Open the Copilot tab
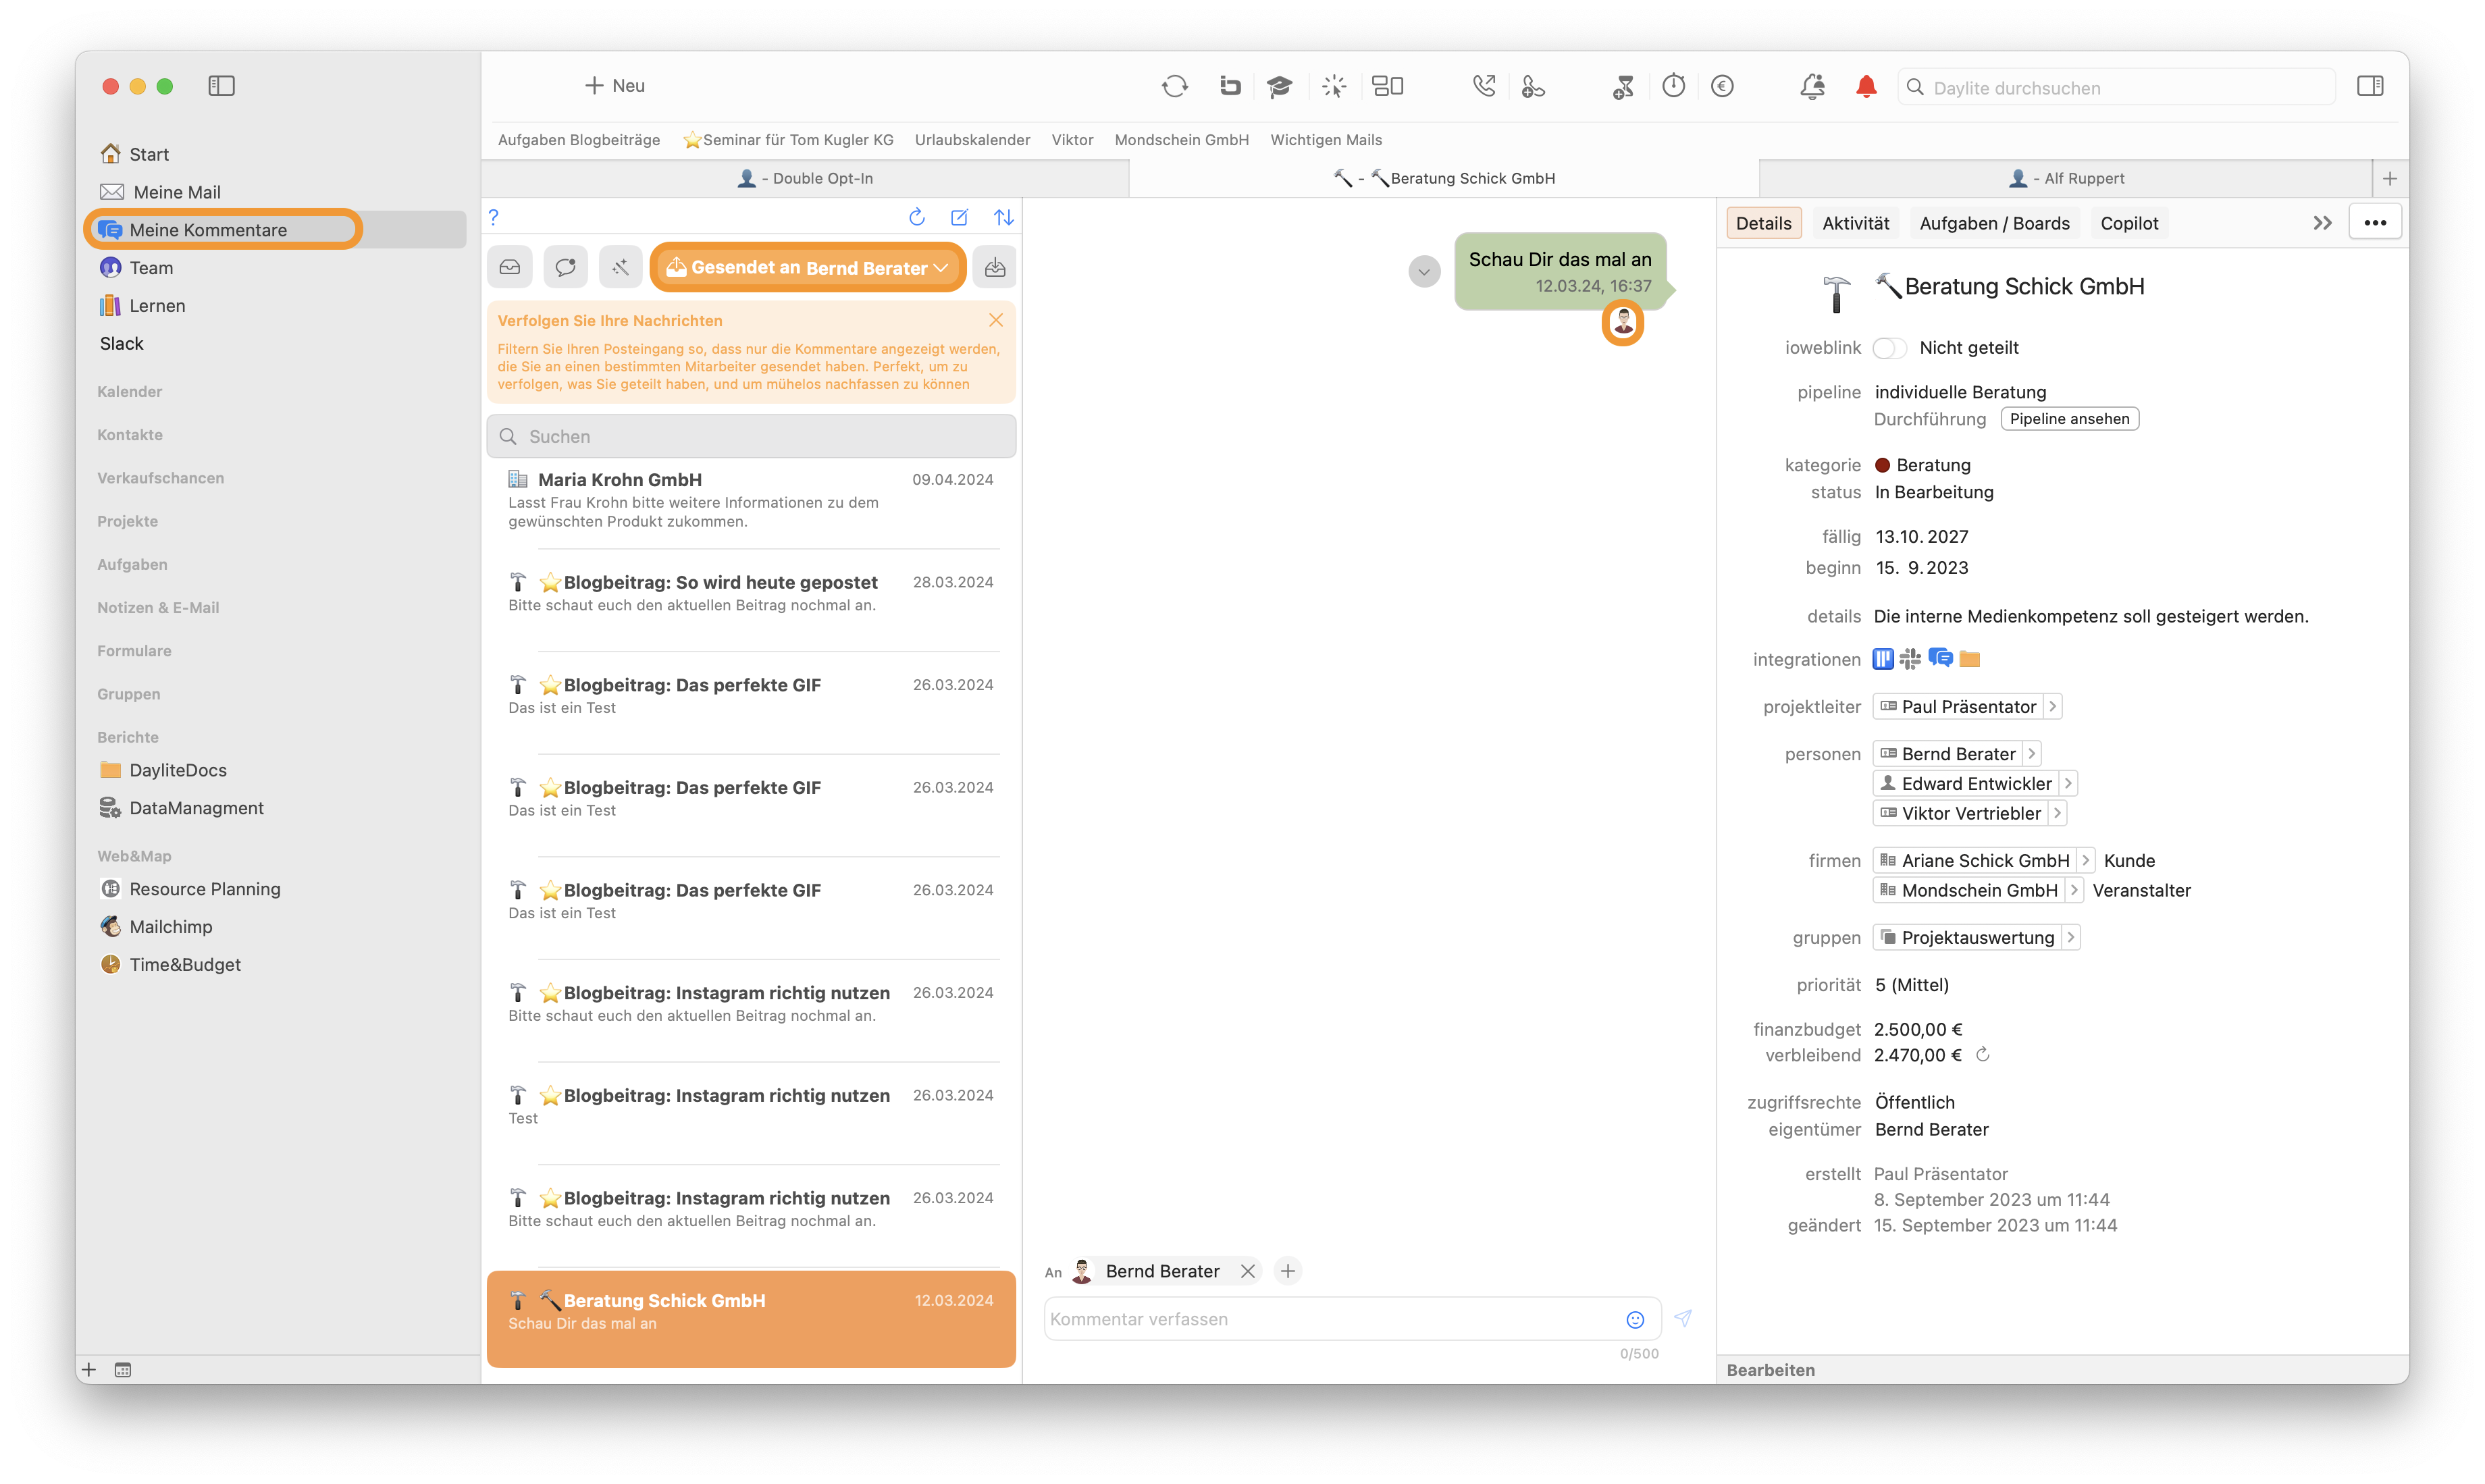The width and height of the screenshot is (2485, 1484). point(2129,223)
